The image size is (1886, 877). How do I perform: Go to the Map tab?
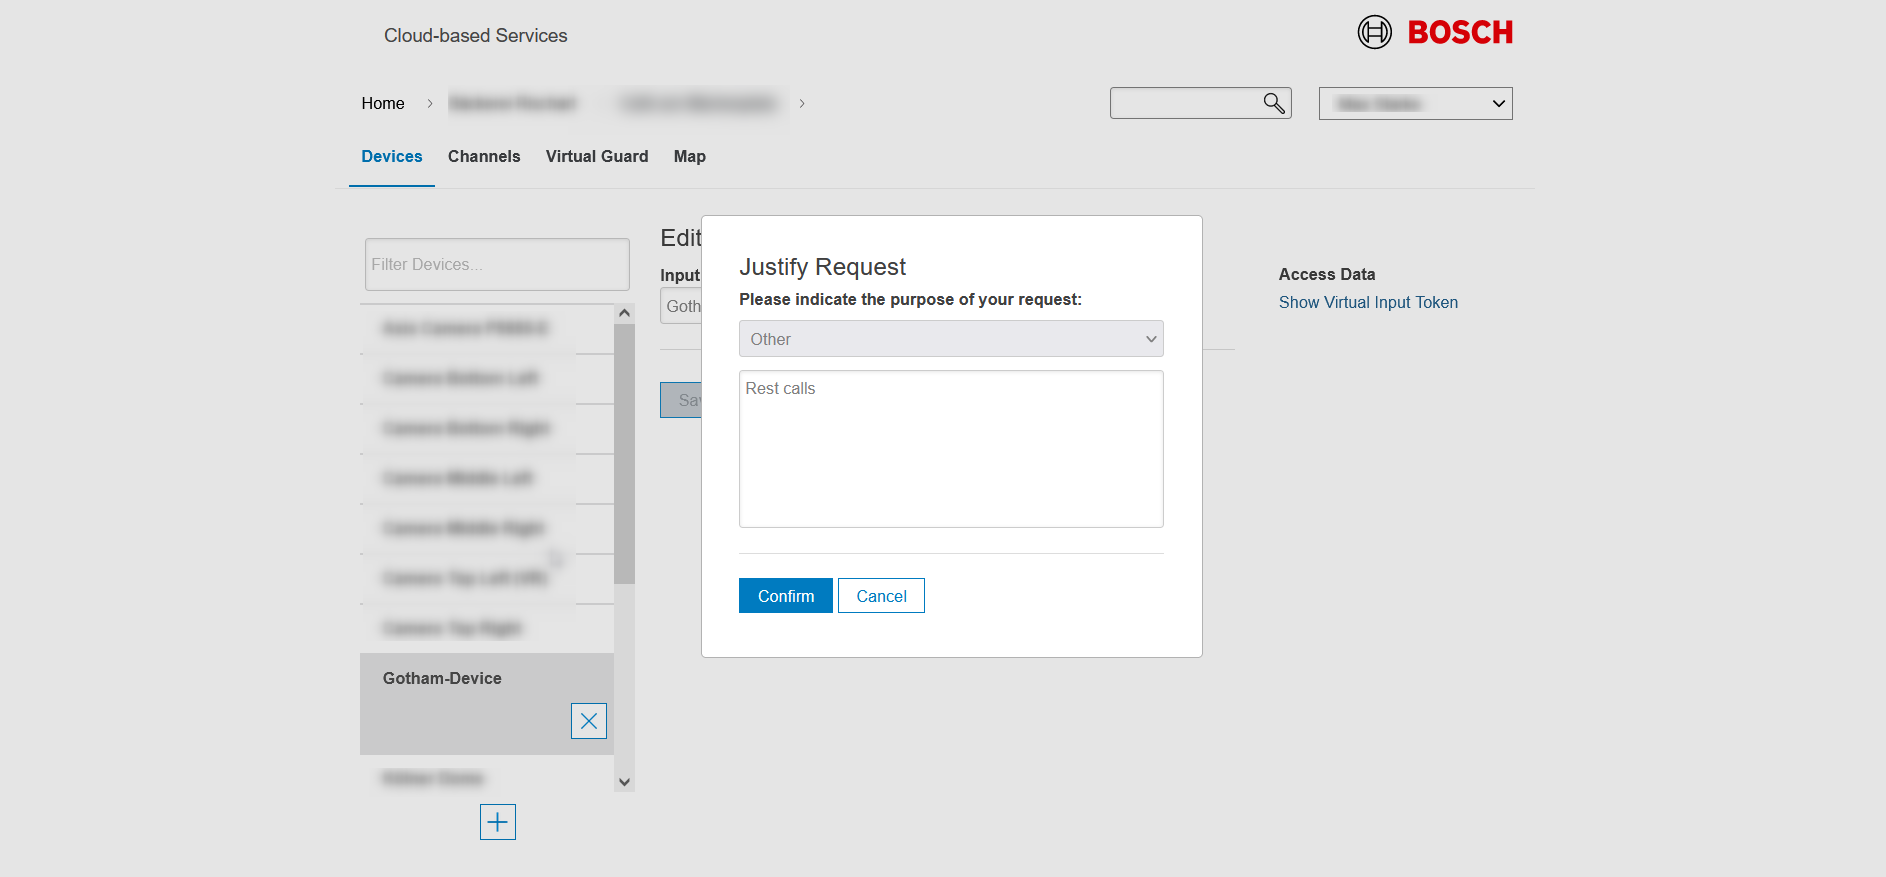click(x=689, y=157)
